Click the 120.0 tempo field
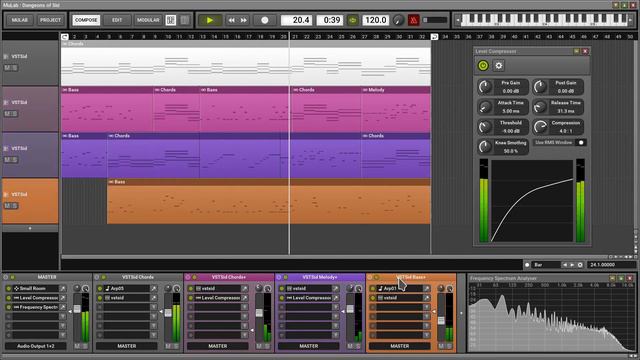640x360 pixels. click(x=376, y=20)
